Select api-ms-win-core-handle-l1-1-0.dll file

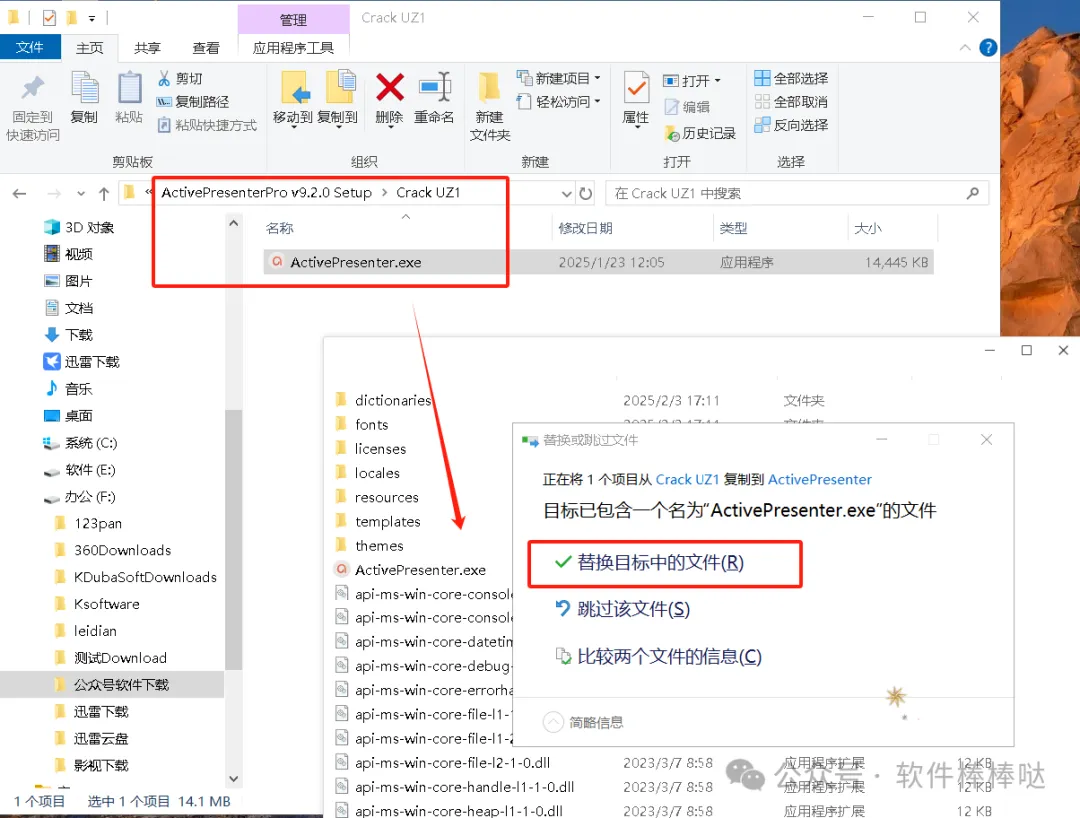(455, 786)
